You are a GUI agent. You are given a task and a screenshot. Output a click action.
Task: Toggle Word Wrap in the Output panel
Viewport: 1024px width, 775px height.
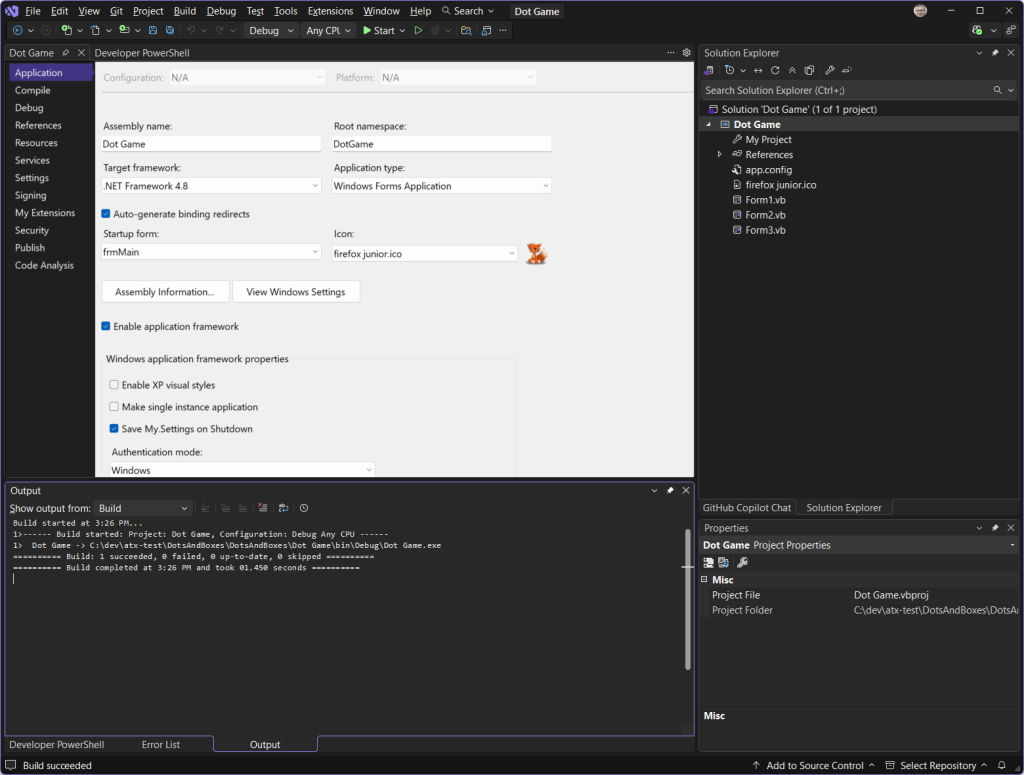pyautogui.click(x=283, y=508)
